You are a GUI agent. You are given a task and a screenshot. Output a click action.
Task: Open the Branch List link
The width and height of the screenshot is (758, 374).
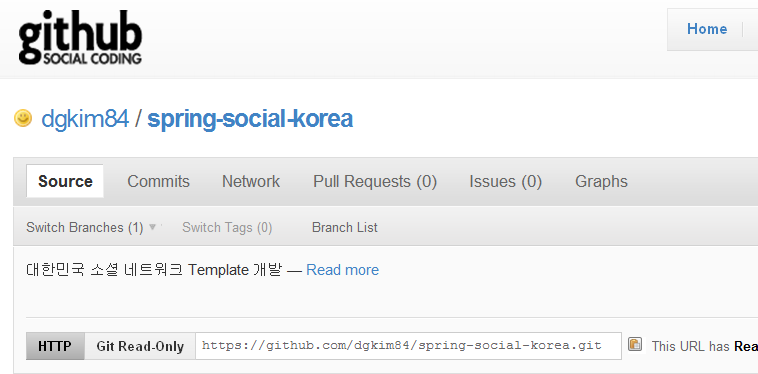point(345,227)
